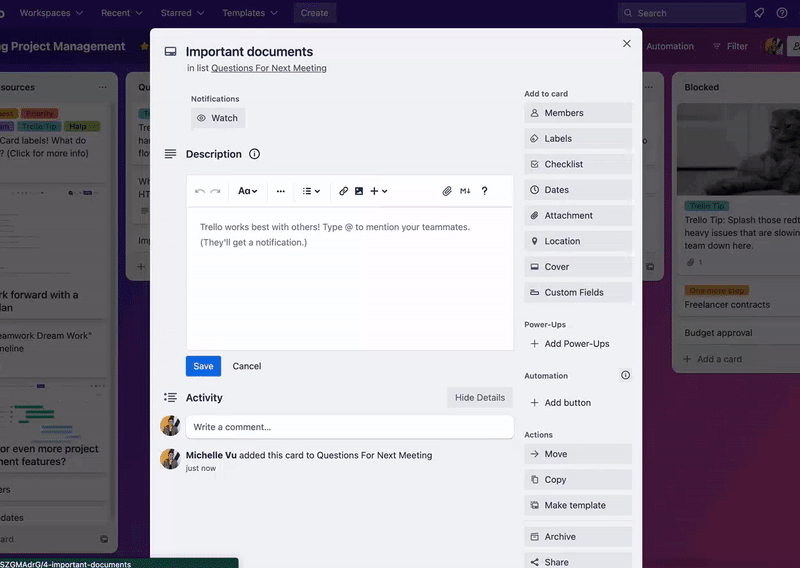Viewport: 800px width, 568px height.
Task: Open Dates option for the card
Action: (578, 190)
